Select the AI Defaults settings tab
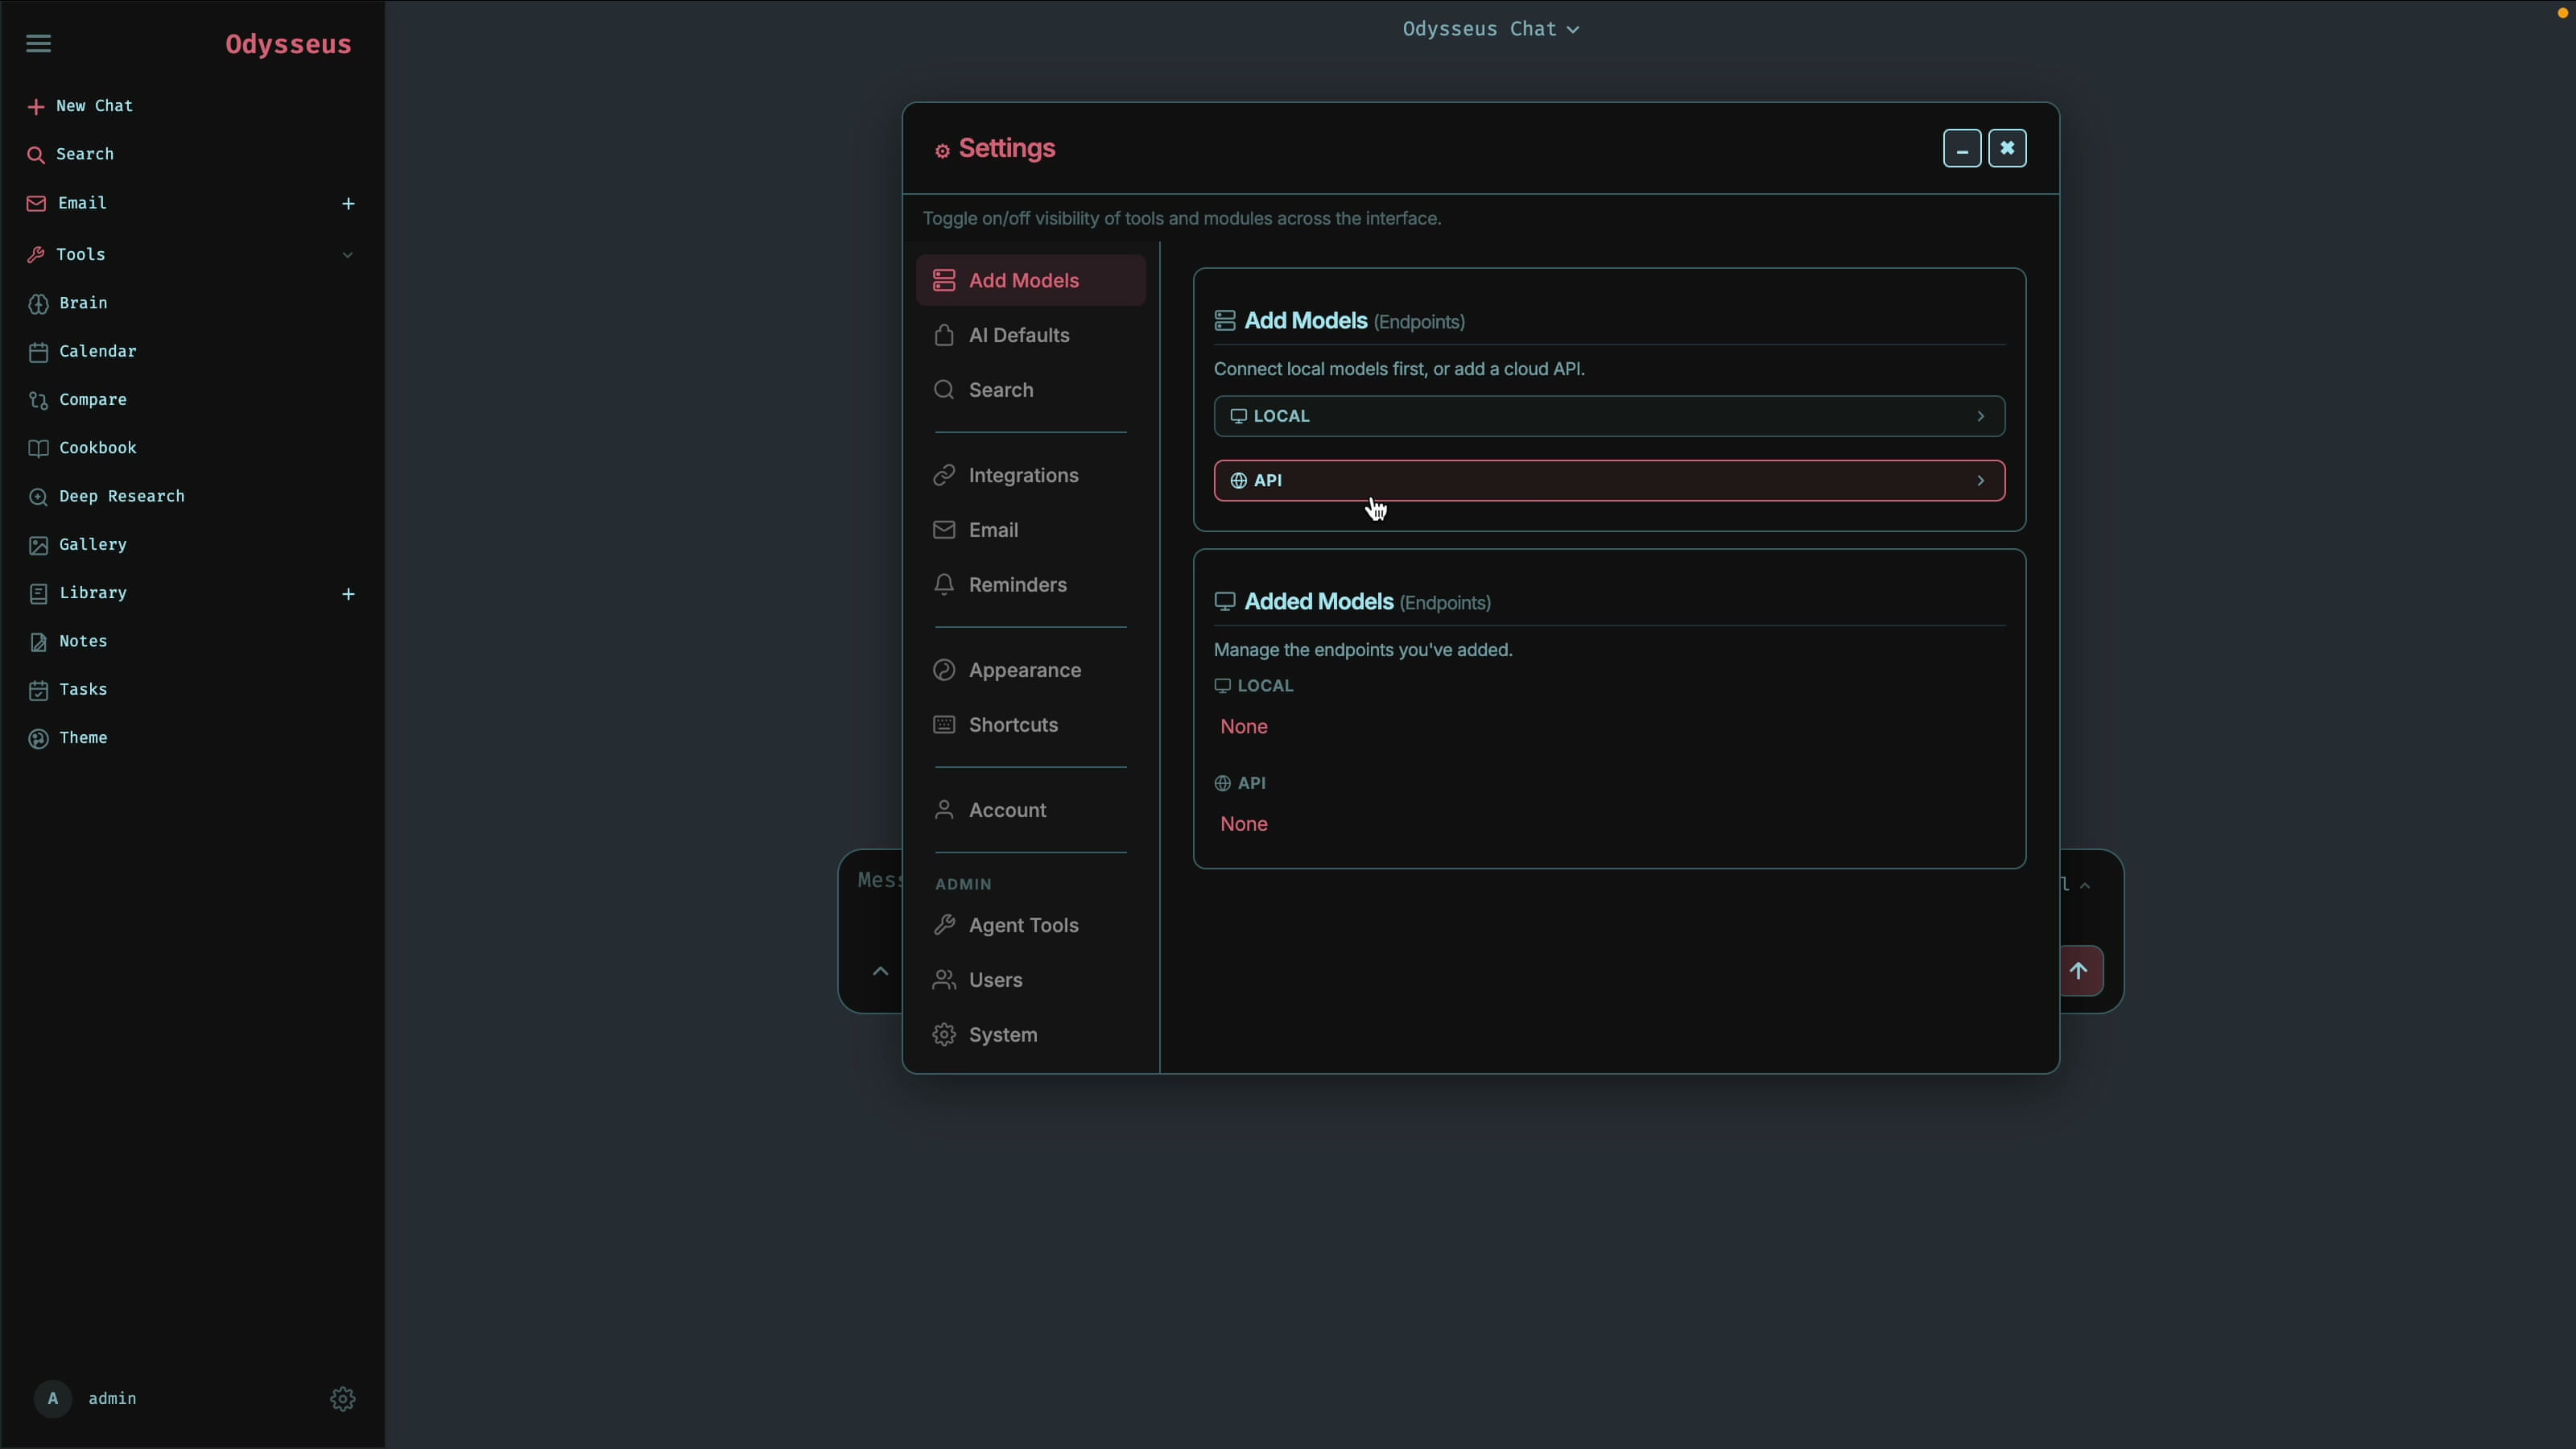Viewport: 2576px width, 1449px height. pyautogui.click(x=1031, y=335)
